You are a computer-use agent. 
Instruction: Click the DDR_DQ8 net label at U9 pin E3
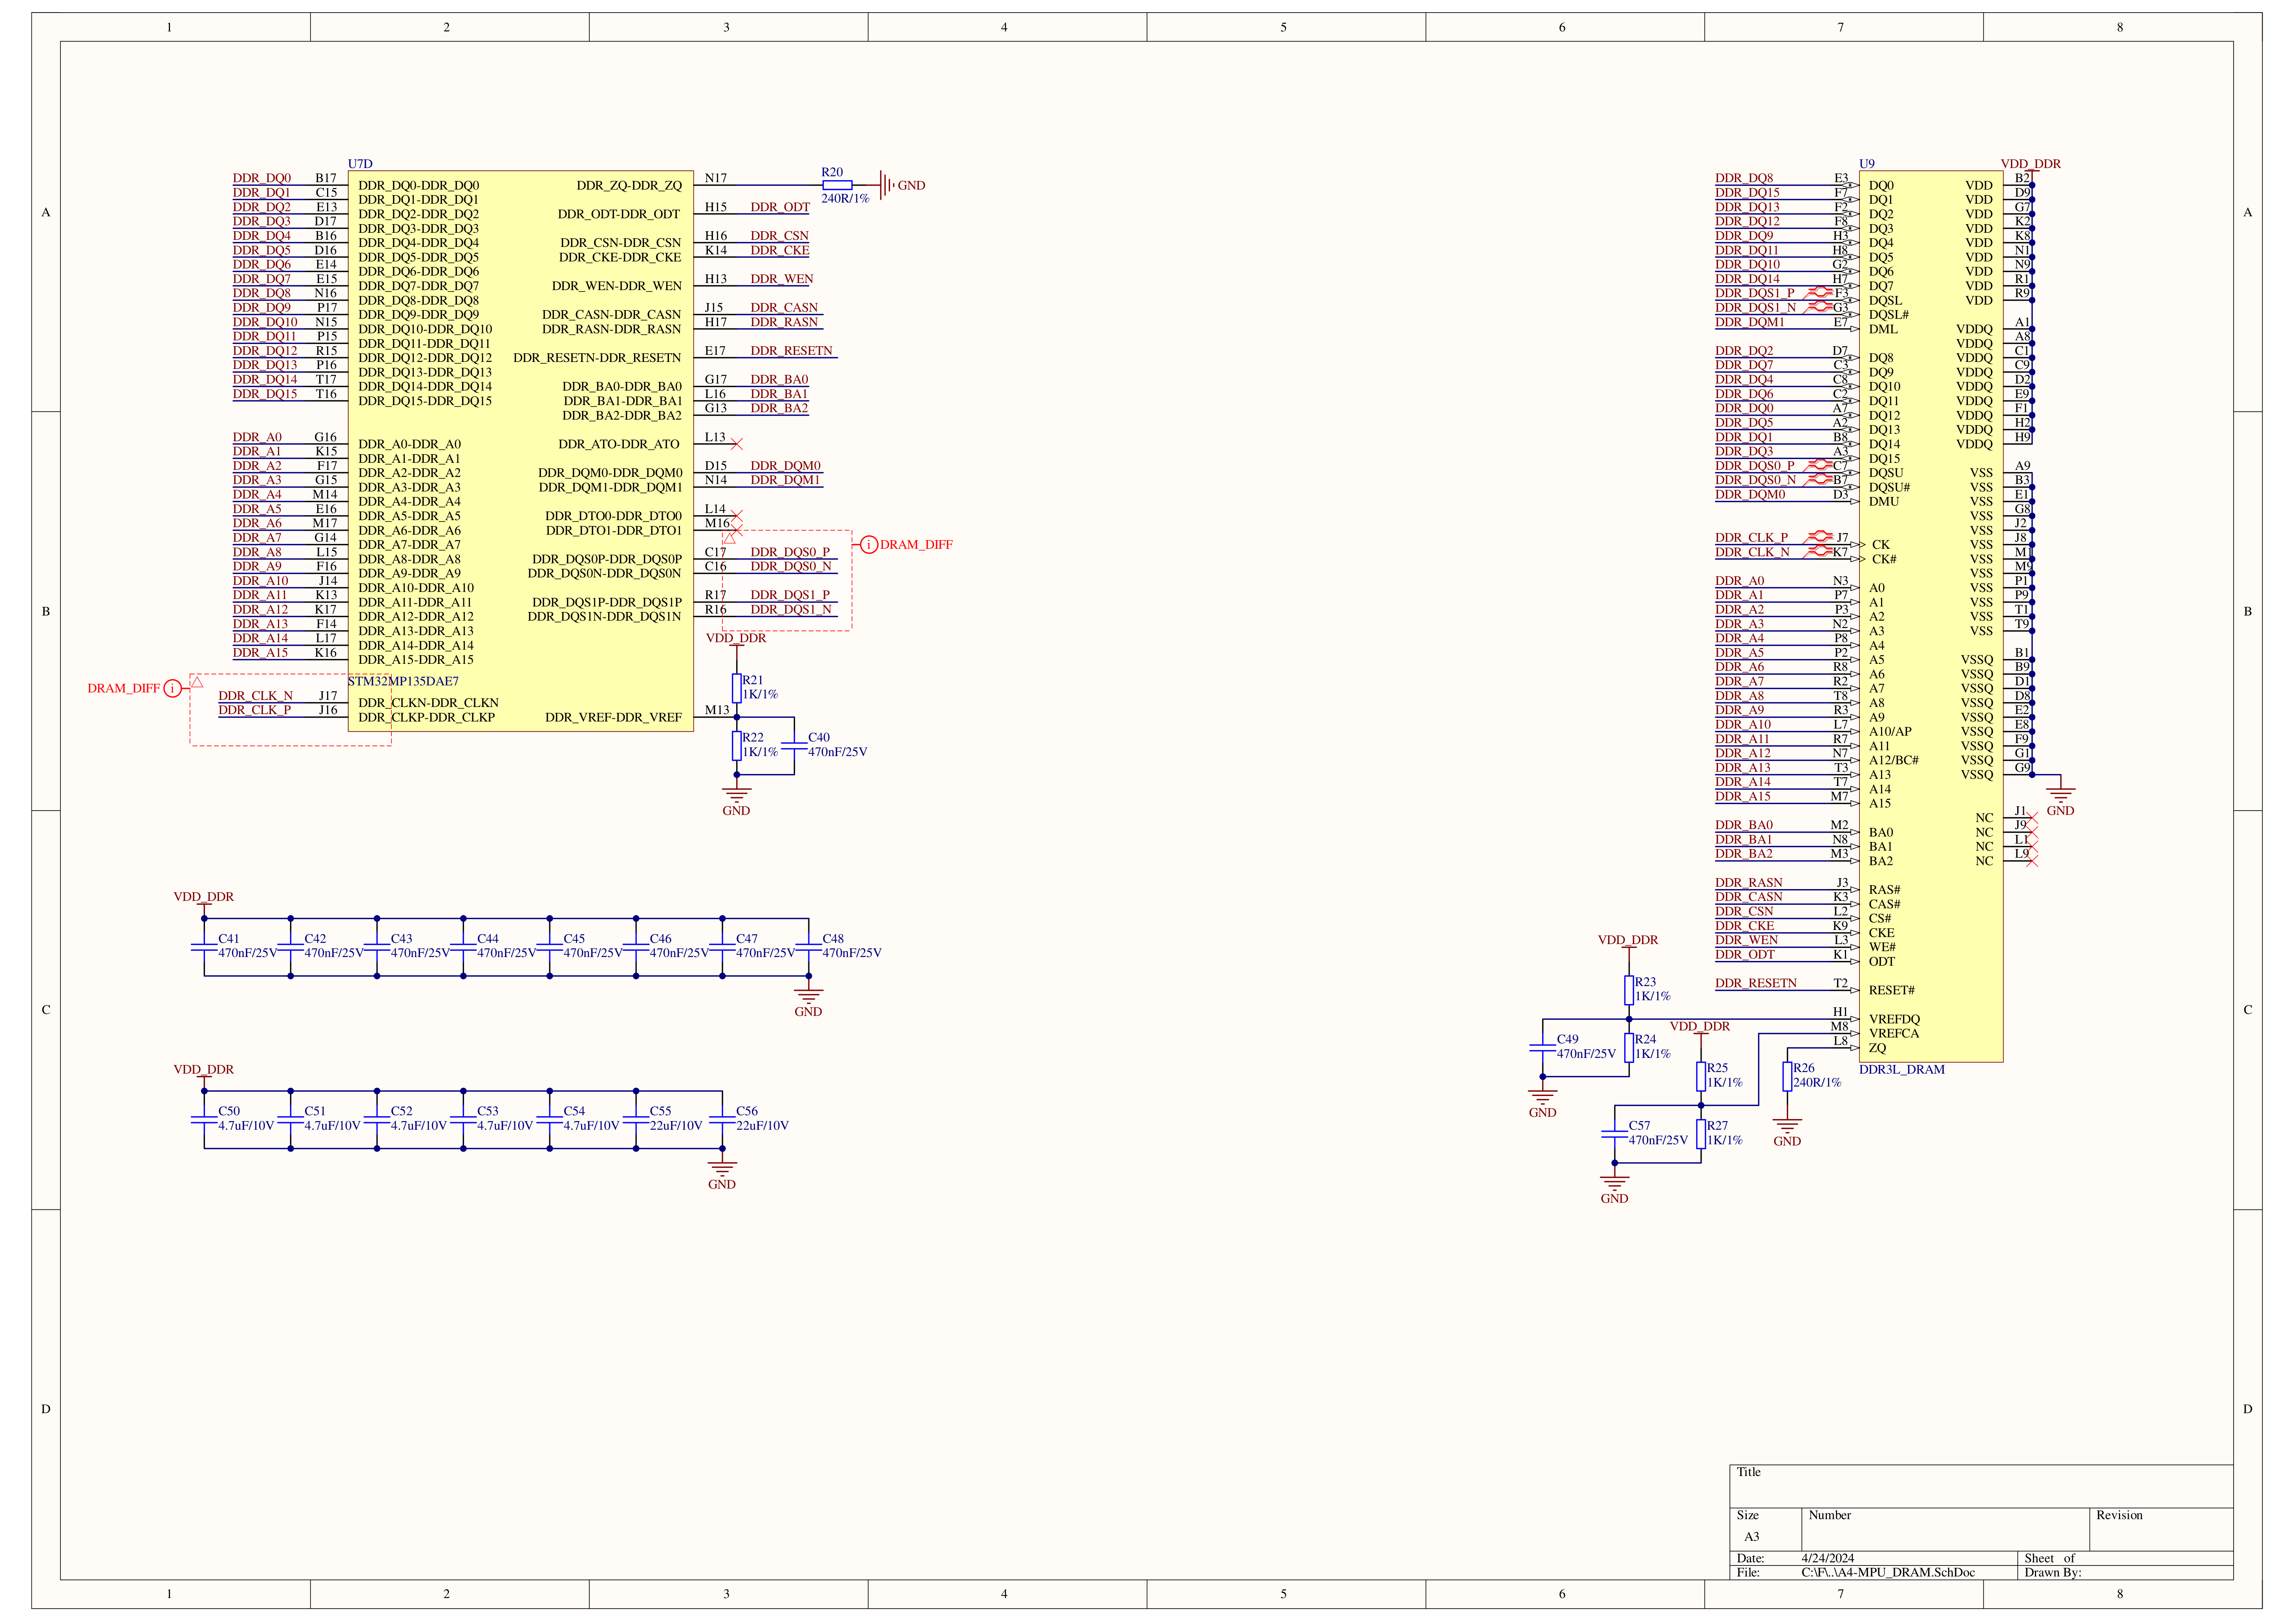click(1744, 178)
